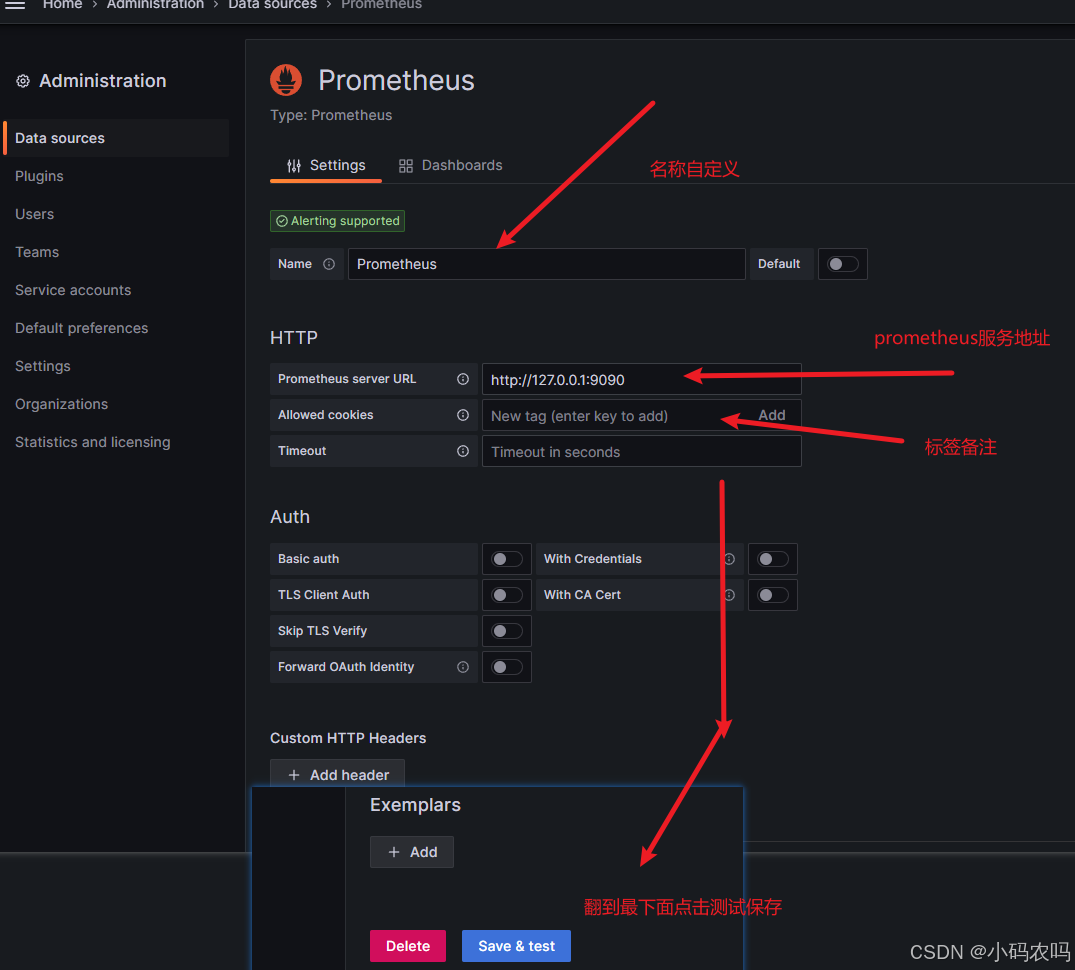Select Plugins in the sidebar
1075x970 pixels.
[39, 176]
